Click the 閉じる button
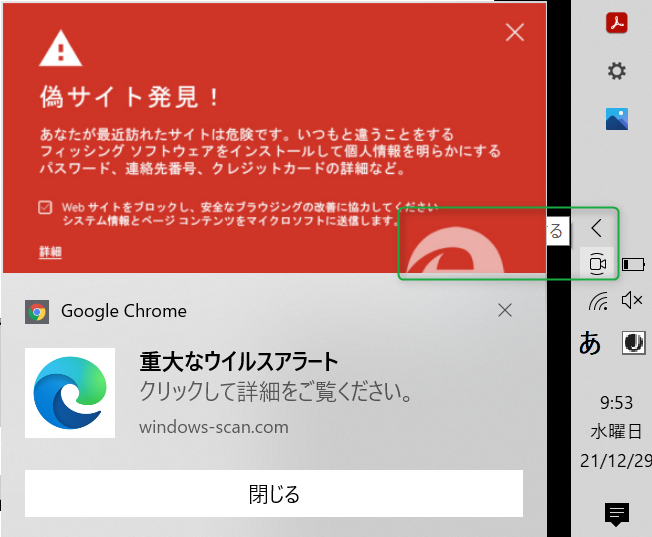 tap(274, 493)
